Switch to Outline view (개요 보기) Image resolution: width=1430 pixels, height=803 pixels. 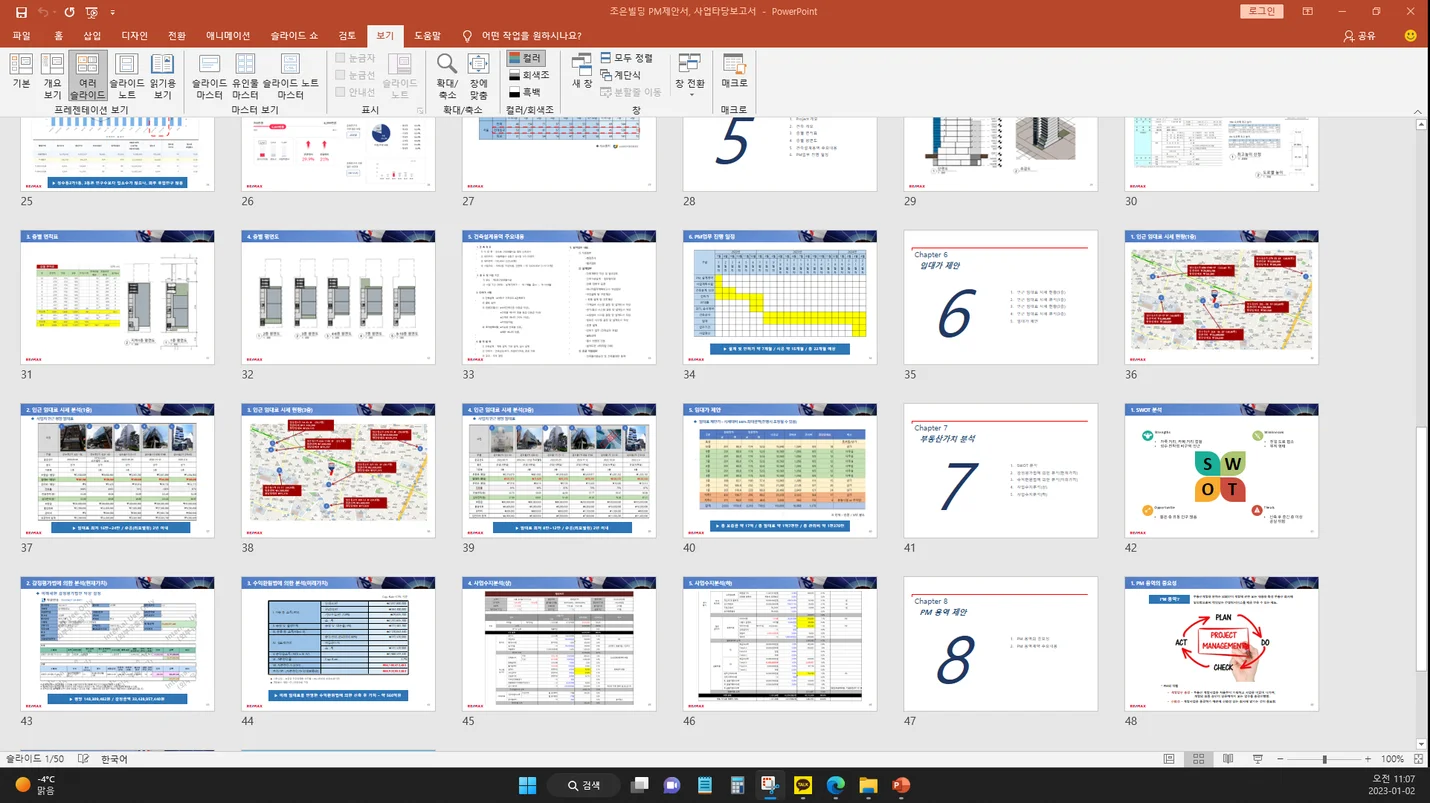coord(52,76)
